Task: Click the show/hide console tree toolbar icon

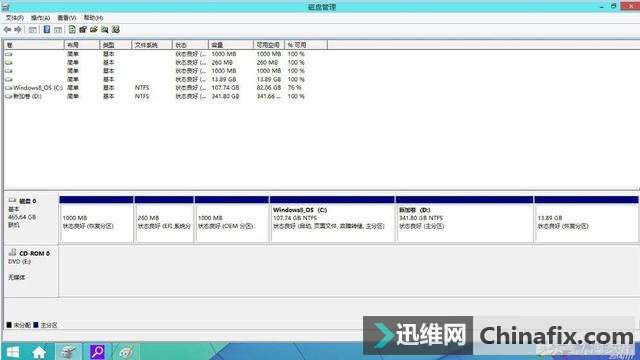Action: point(33,30)
